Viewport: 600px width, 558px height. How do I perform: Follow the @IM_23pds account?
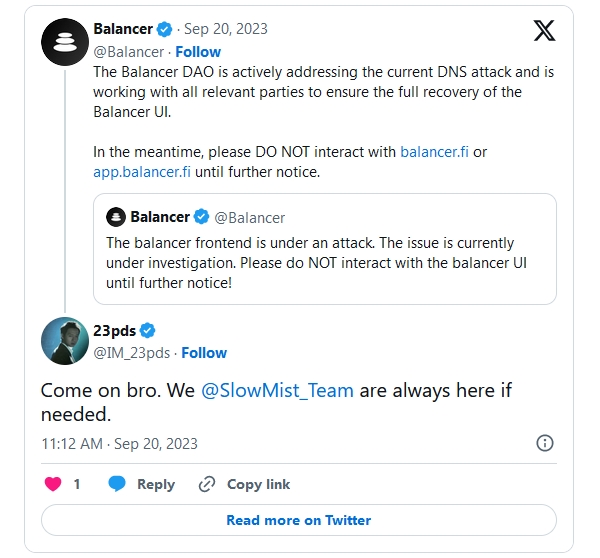point(204,352)
